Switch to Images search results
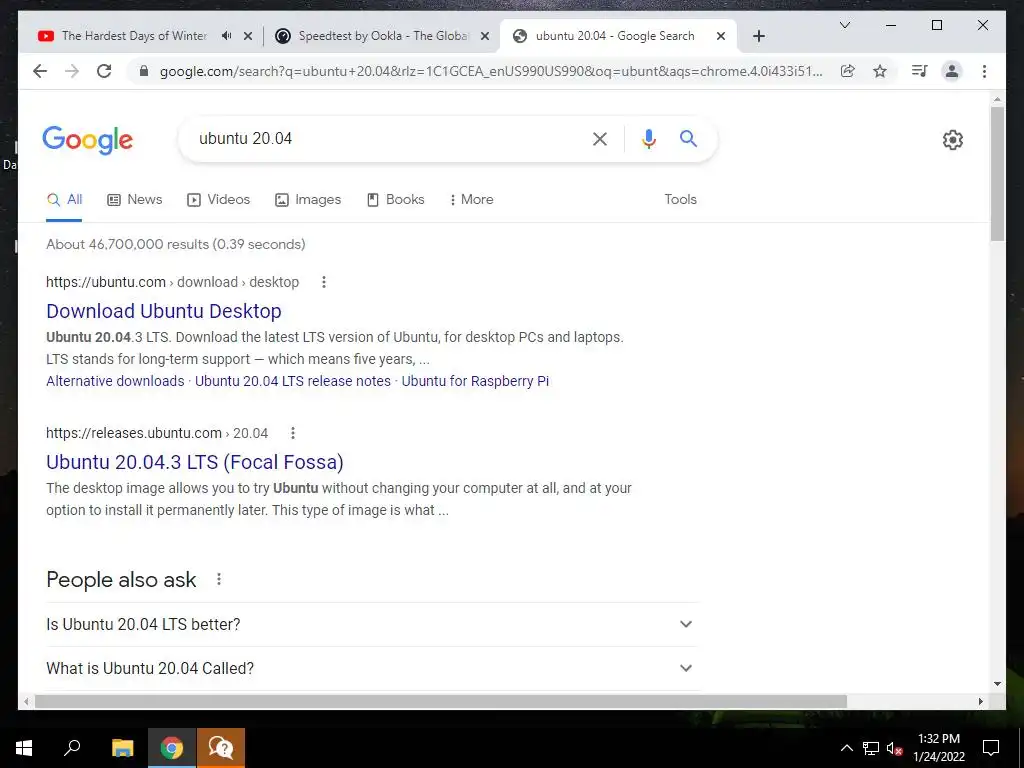The width and height of the screenshot is (1024, 768). 308,199
